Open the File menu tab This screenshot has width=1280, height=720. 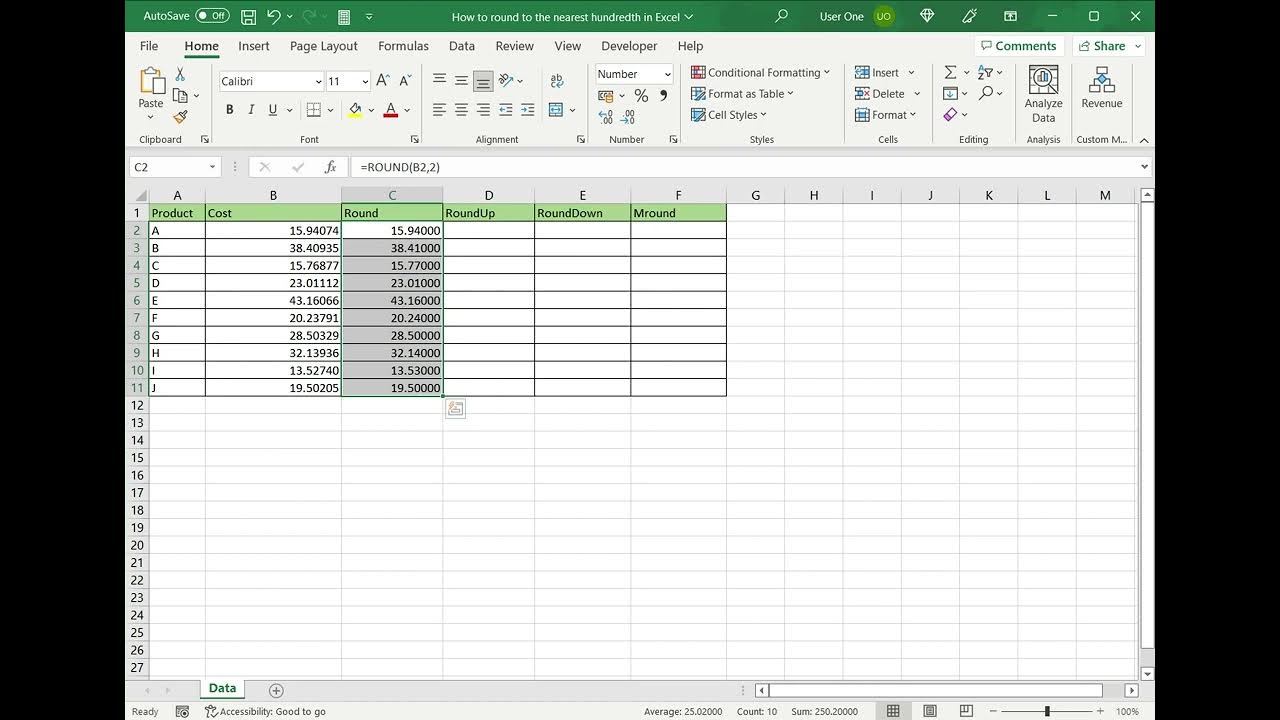(149, 46)
